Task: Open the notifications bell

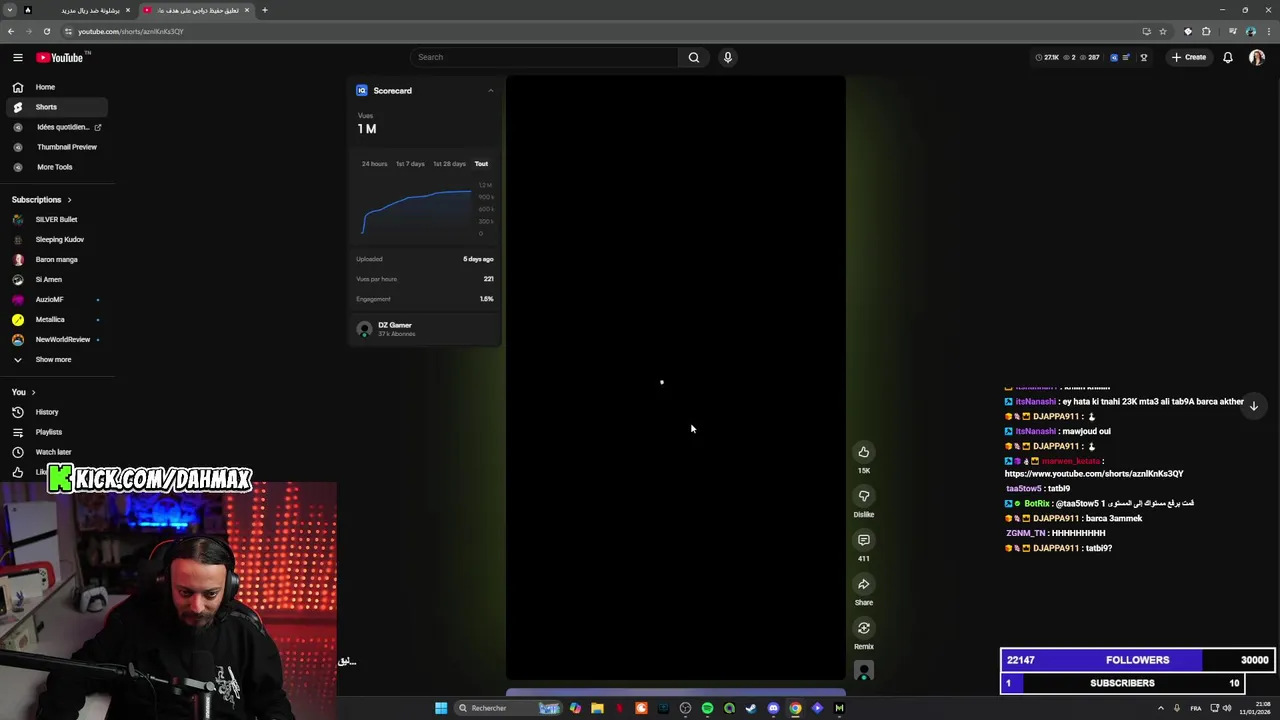Action: coord(1228,57)
